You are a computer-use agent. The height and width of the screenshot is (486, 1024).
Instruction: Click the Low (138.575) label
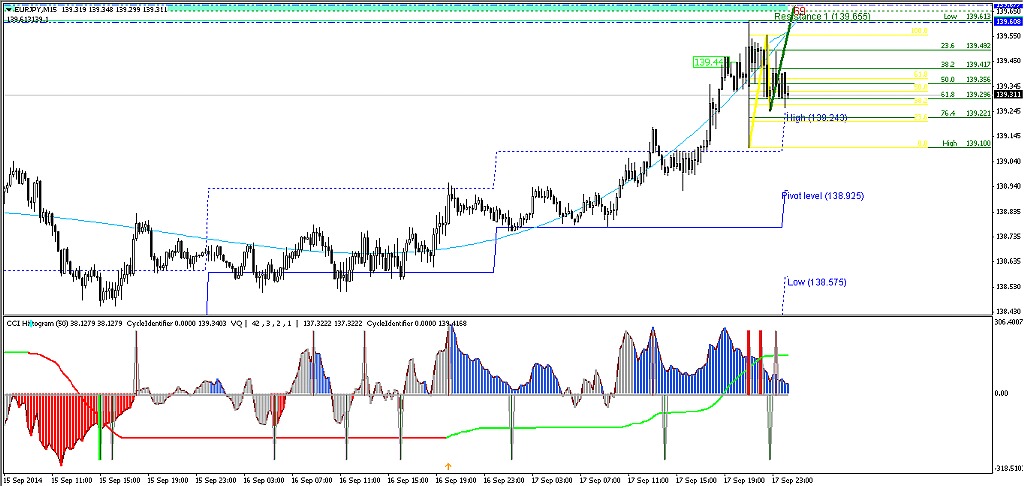coord(817,282)
